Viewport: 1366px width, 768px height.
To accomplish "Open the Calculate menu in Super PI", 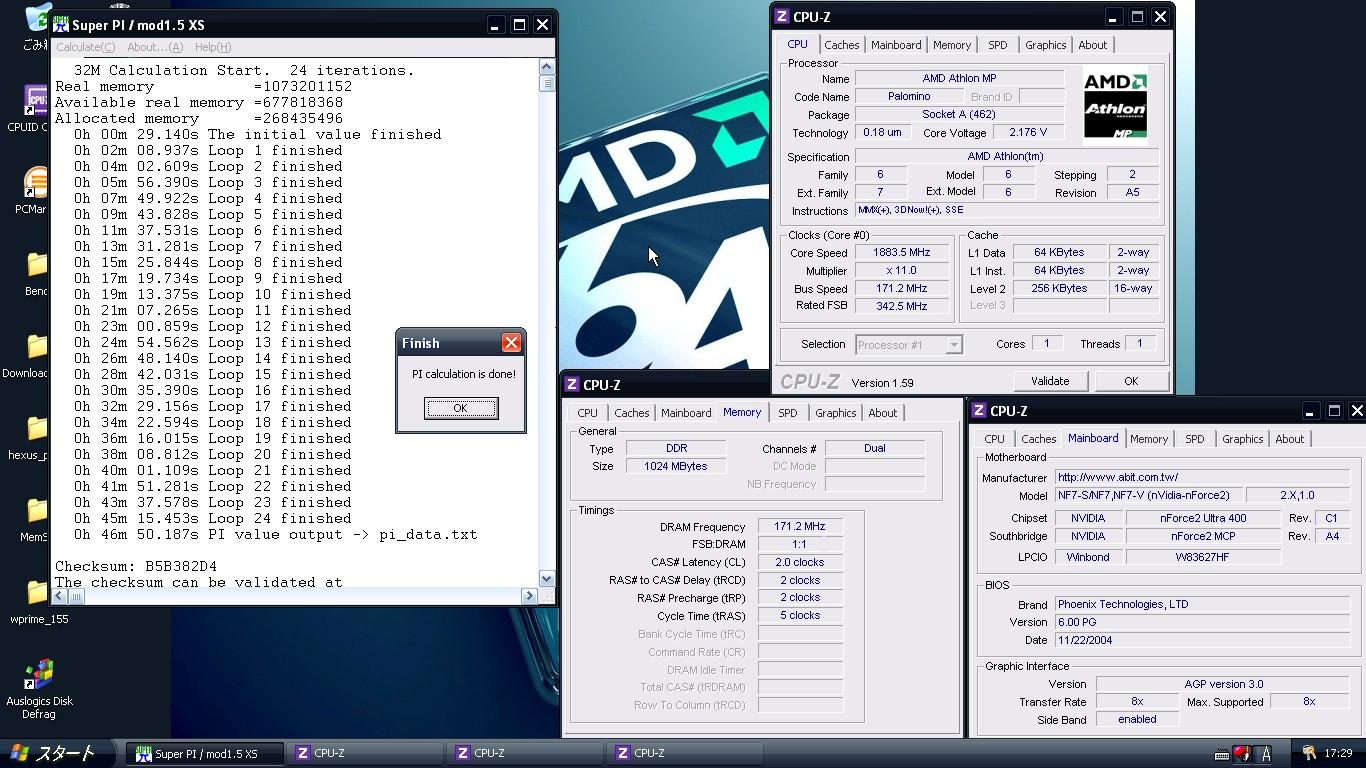I will point(85,47).
